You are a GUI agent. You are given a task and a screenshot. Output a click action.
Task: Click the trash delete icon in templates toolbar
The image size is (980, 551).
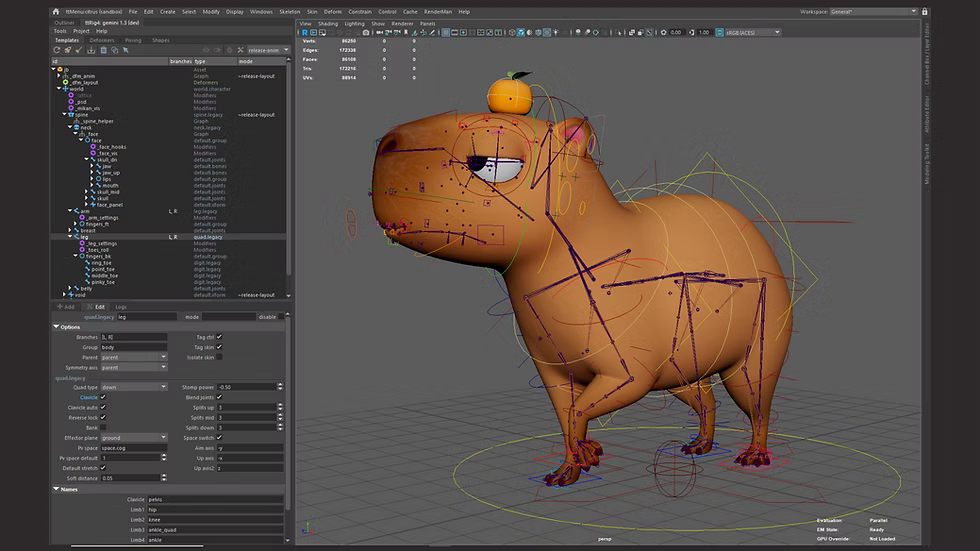pos(104,49)
